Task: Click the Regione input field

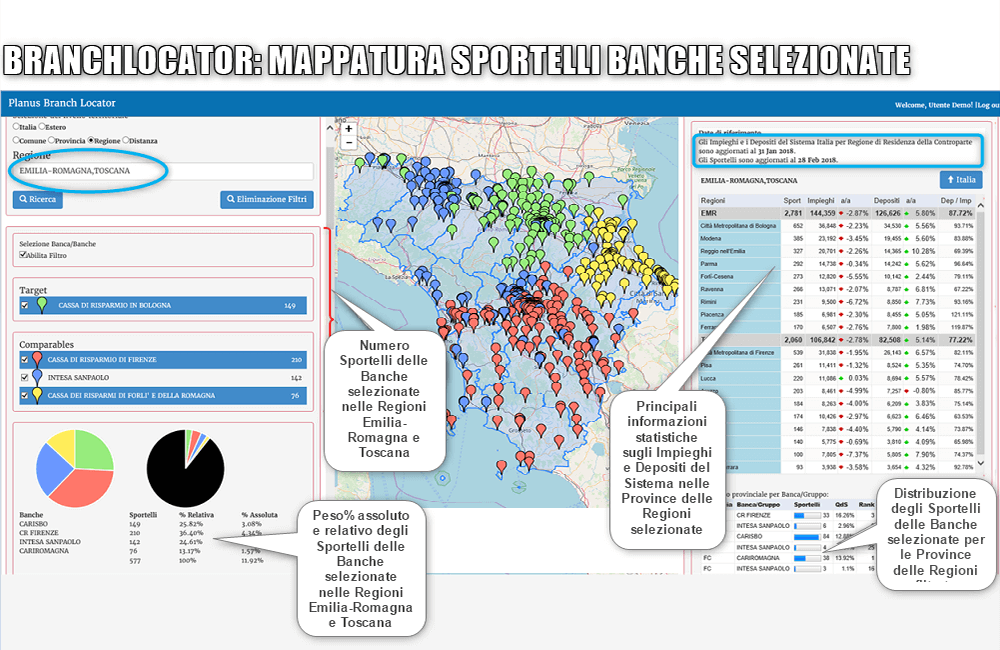Action: [x=163, y=171]
